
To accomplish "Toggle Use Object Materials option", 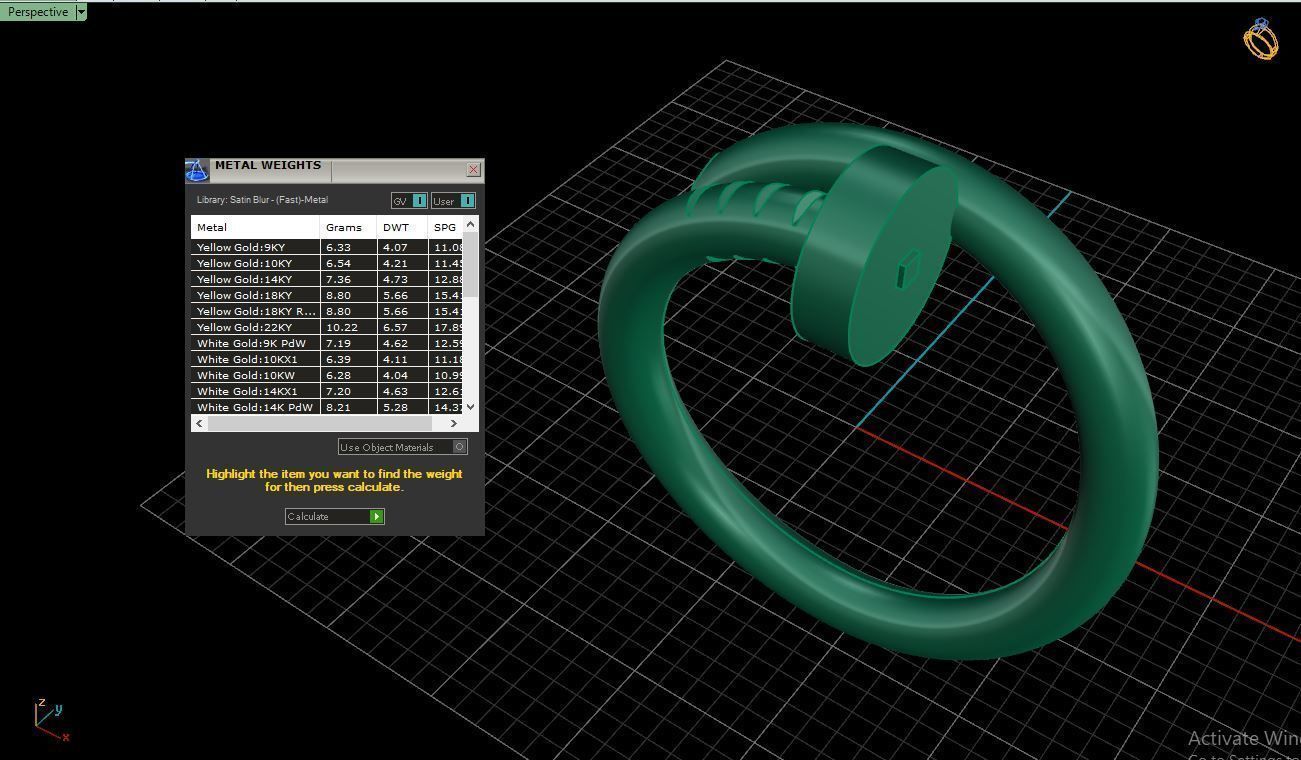I will 403,447.
